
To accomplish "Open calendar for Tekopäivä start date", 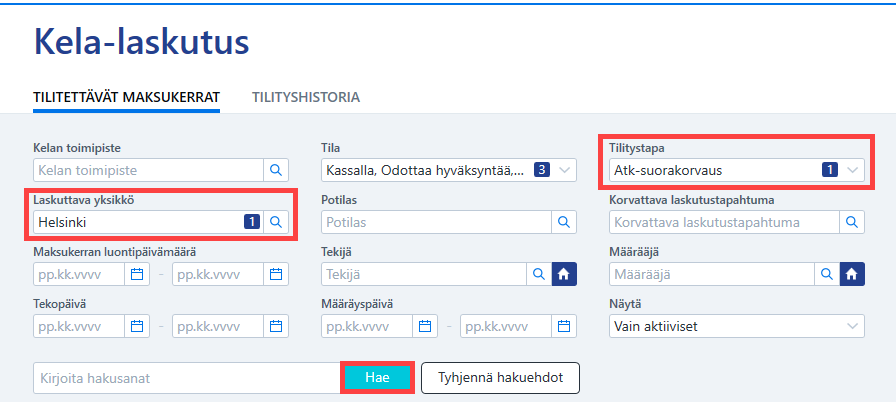I will pos(137,326).
